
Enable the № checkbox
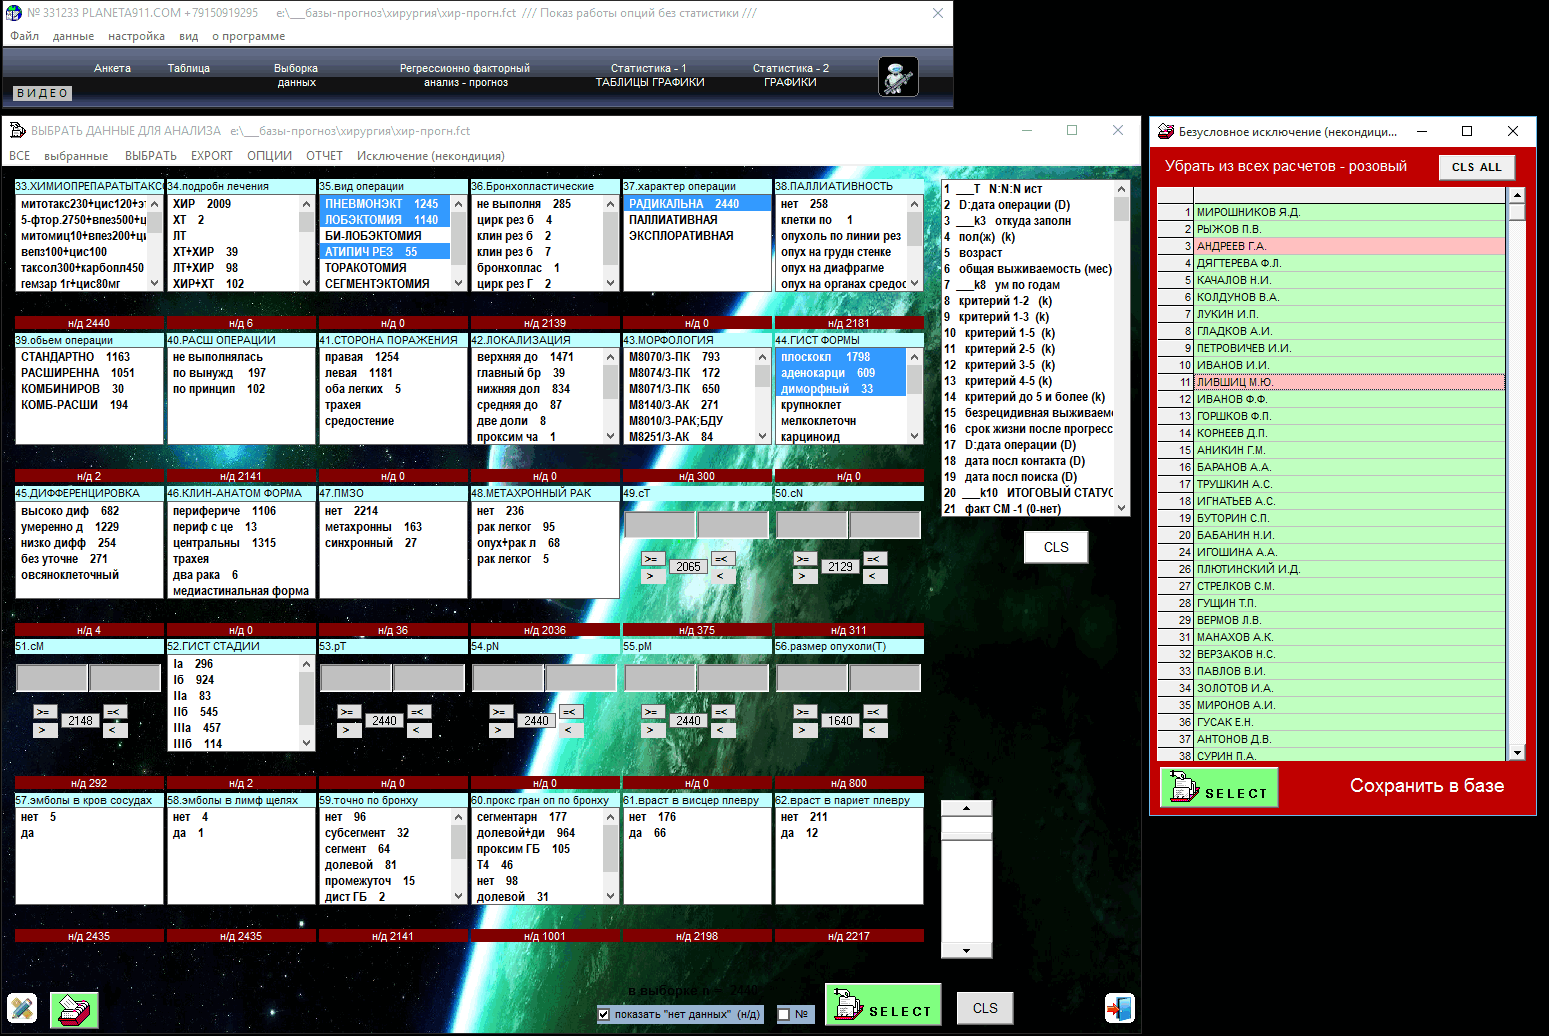(784, 1014)
